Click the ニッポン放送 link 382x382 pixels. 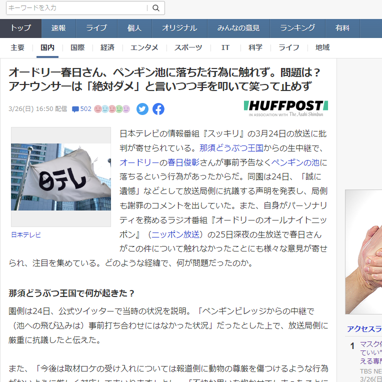coord(176,235)
